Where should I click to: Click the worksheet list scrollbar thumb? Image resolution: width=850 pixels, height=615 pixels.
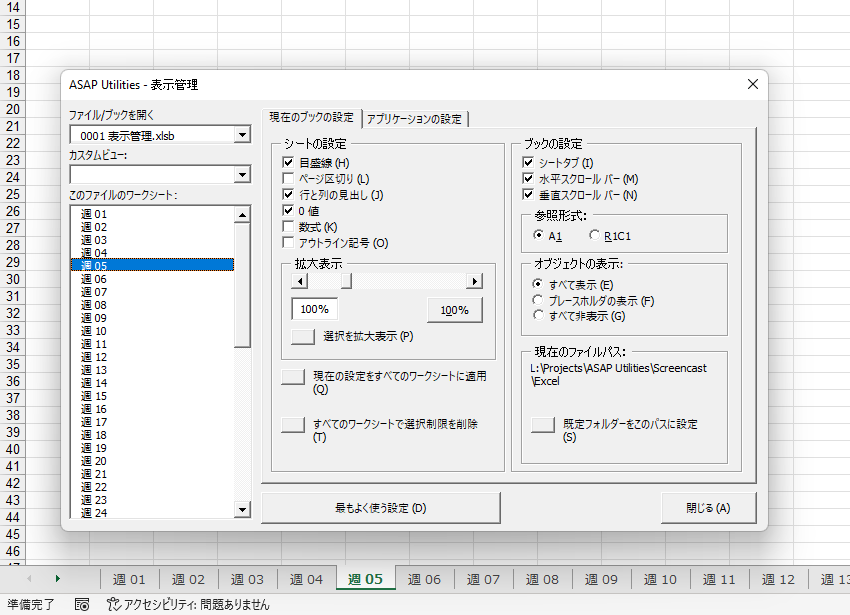242,285
